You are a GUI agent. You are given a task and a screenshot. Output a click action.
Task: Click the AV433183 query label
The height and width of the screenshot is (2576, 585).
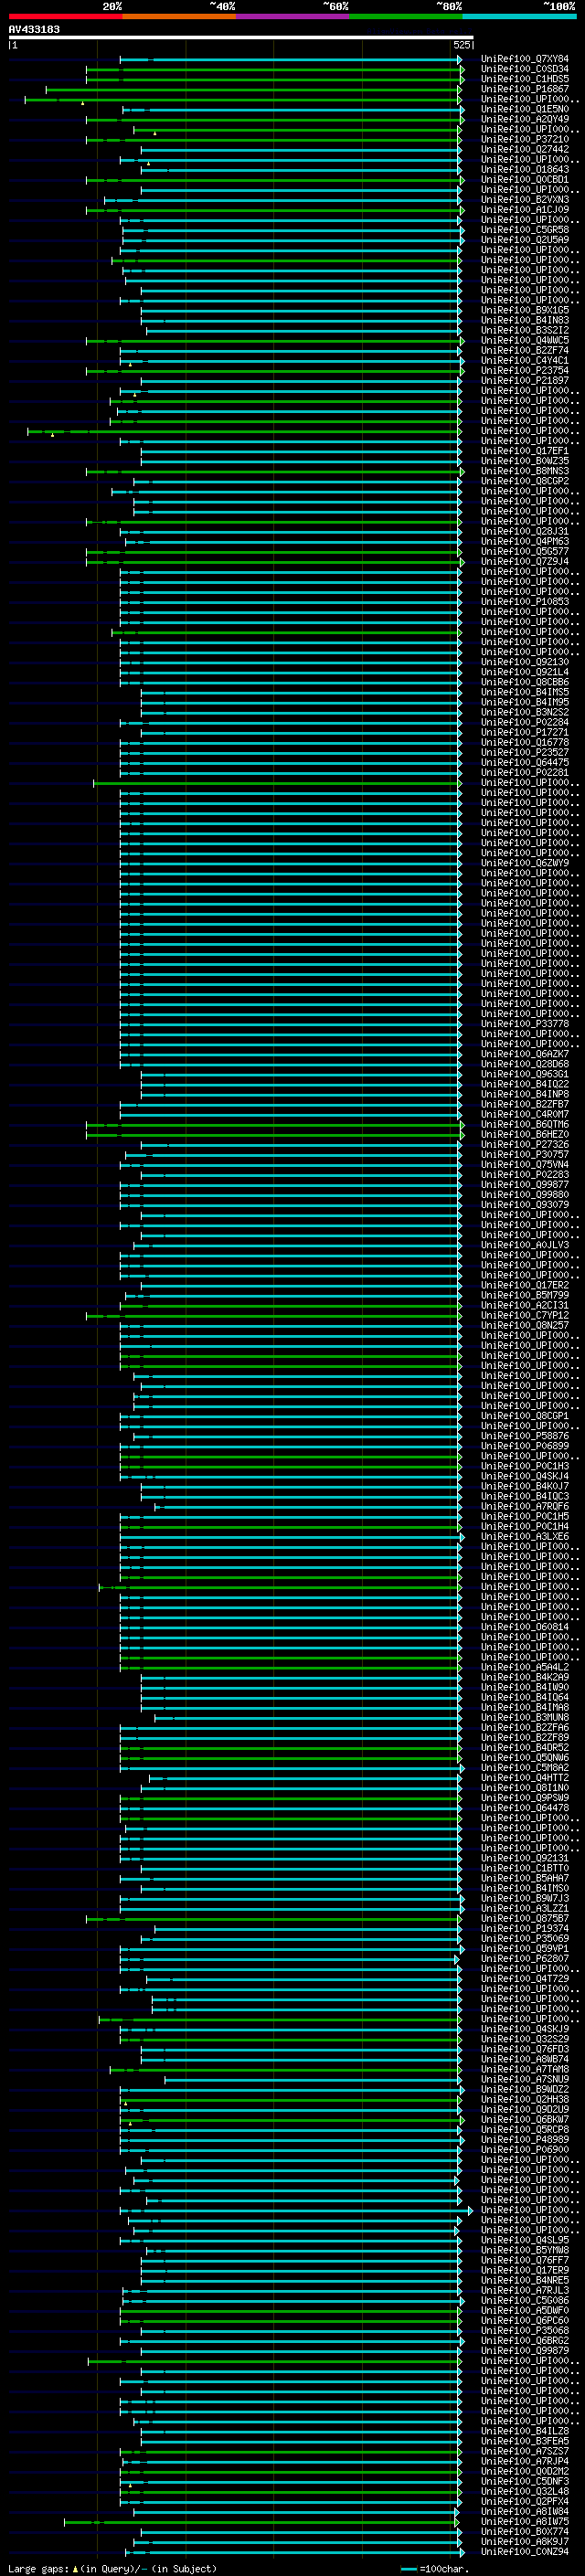coord(34,29)
